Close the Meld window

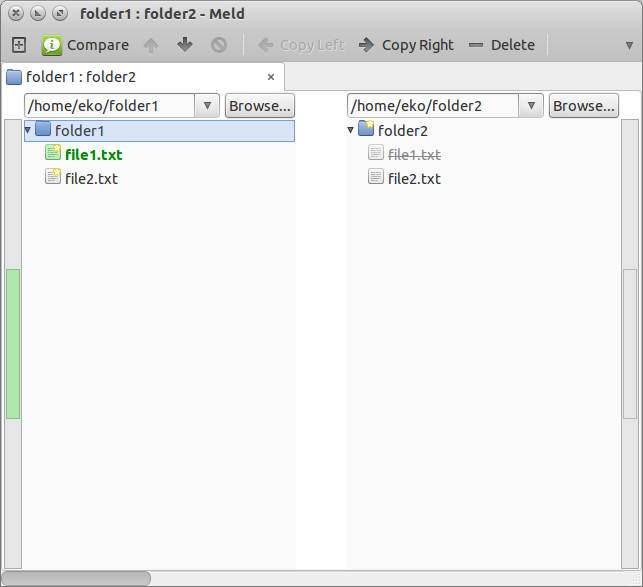point(16,14)
